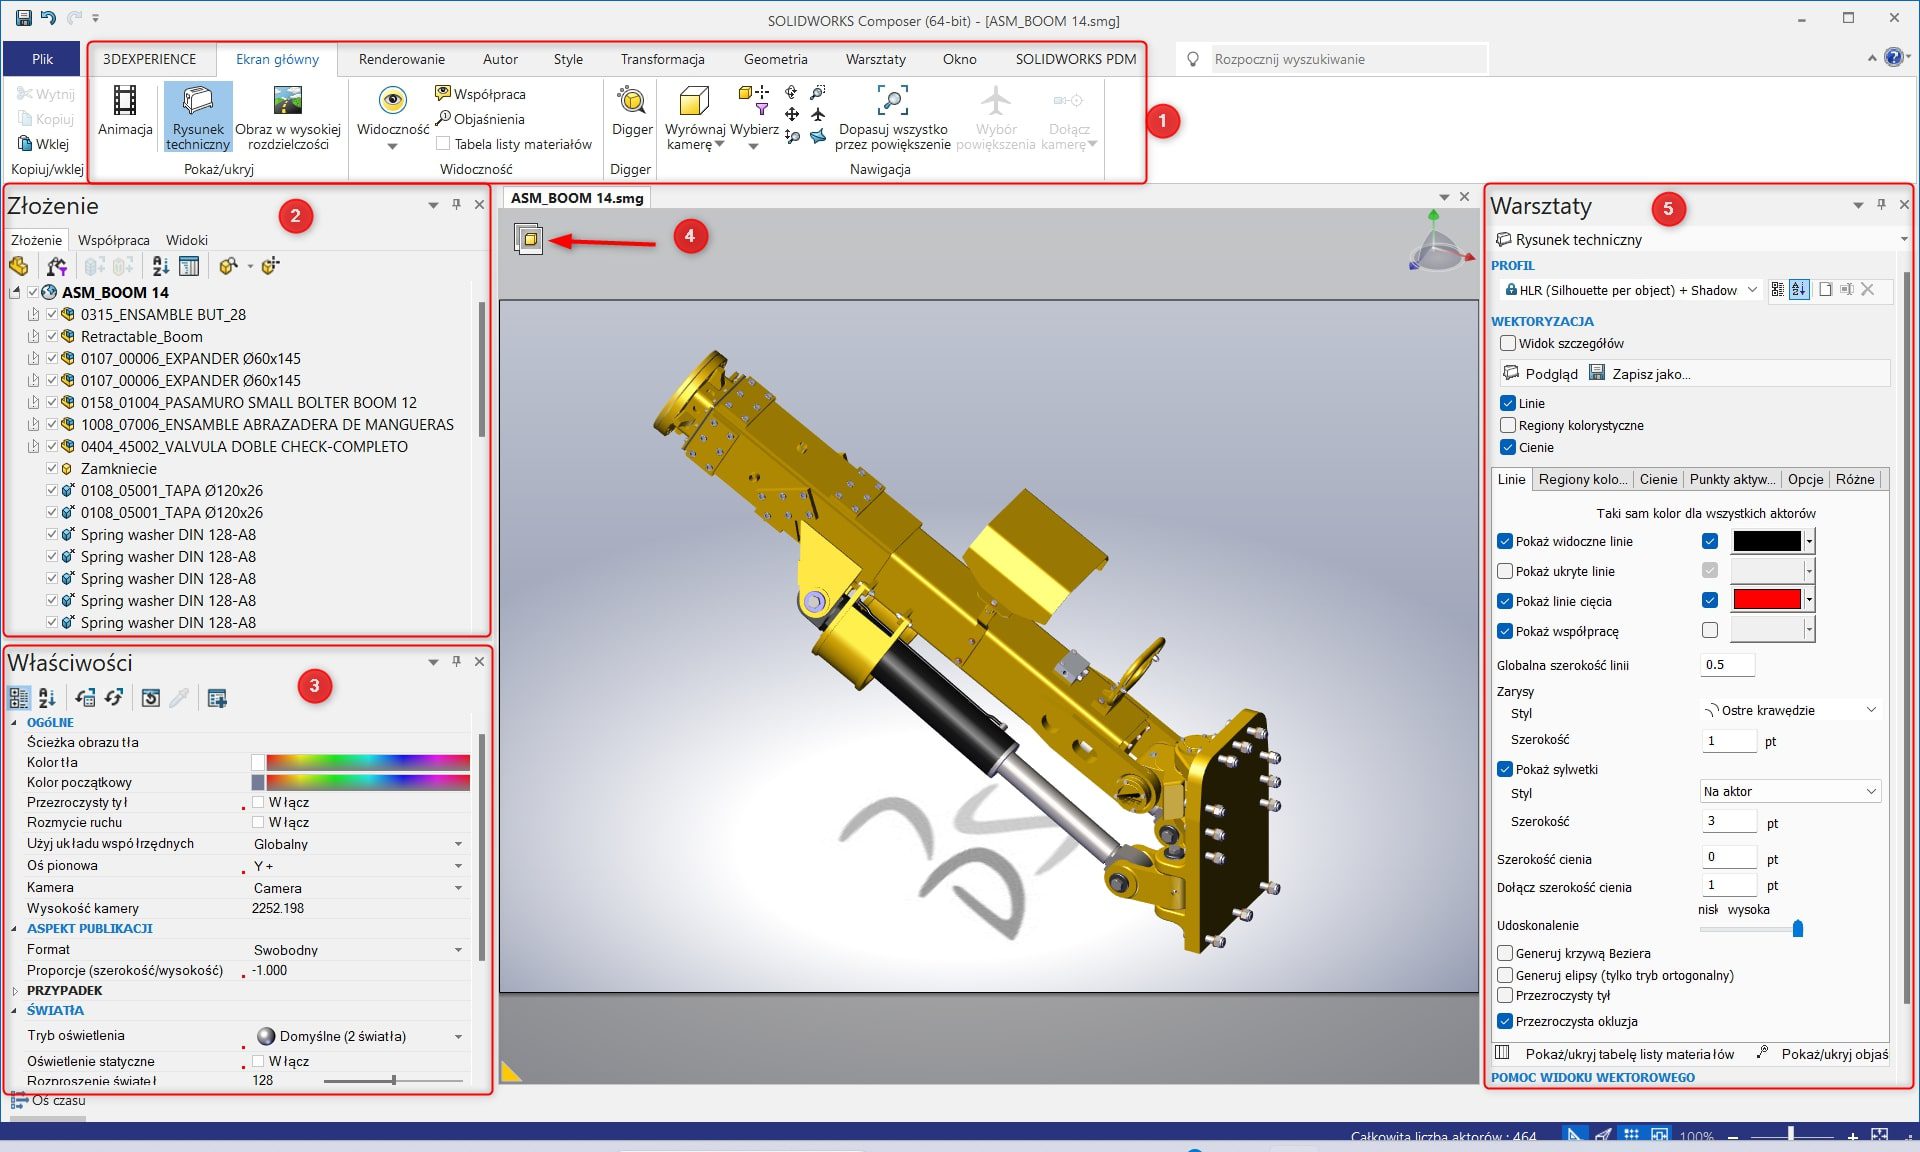Enable Generuj krzywą Beziera checkbox

coord(1505,953)
